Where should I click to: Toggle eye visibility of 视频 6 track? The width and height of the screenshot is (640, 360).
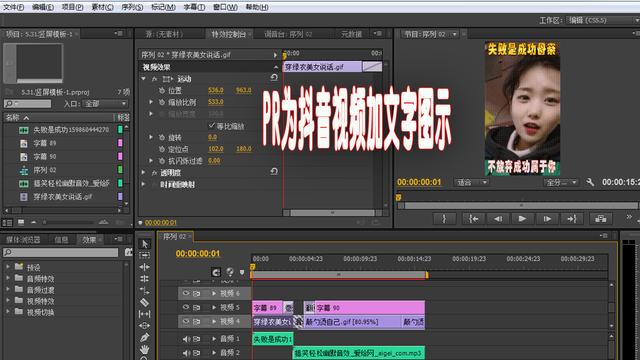click(x=186, y=293)
